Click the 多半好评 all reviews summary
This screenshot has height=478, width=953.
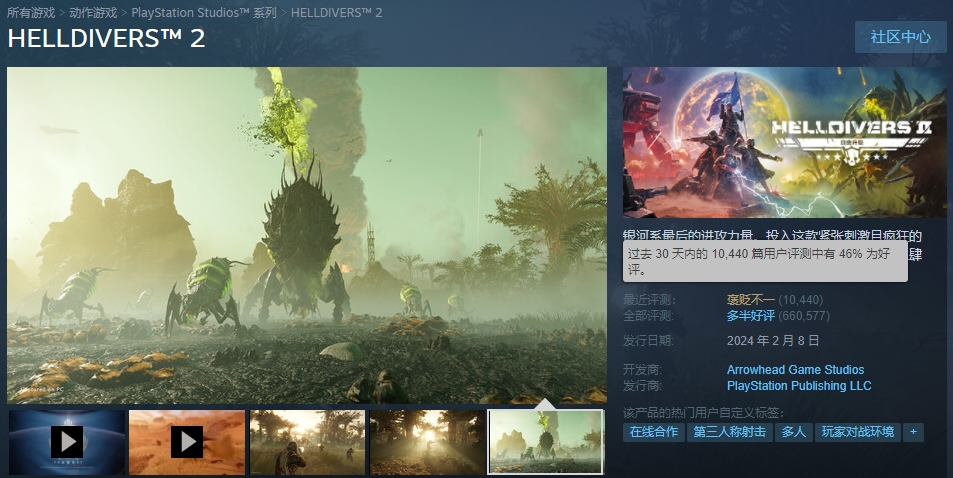[751, 316]
